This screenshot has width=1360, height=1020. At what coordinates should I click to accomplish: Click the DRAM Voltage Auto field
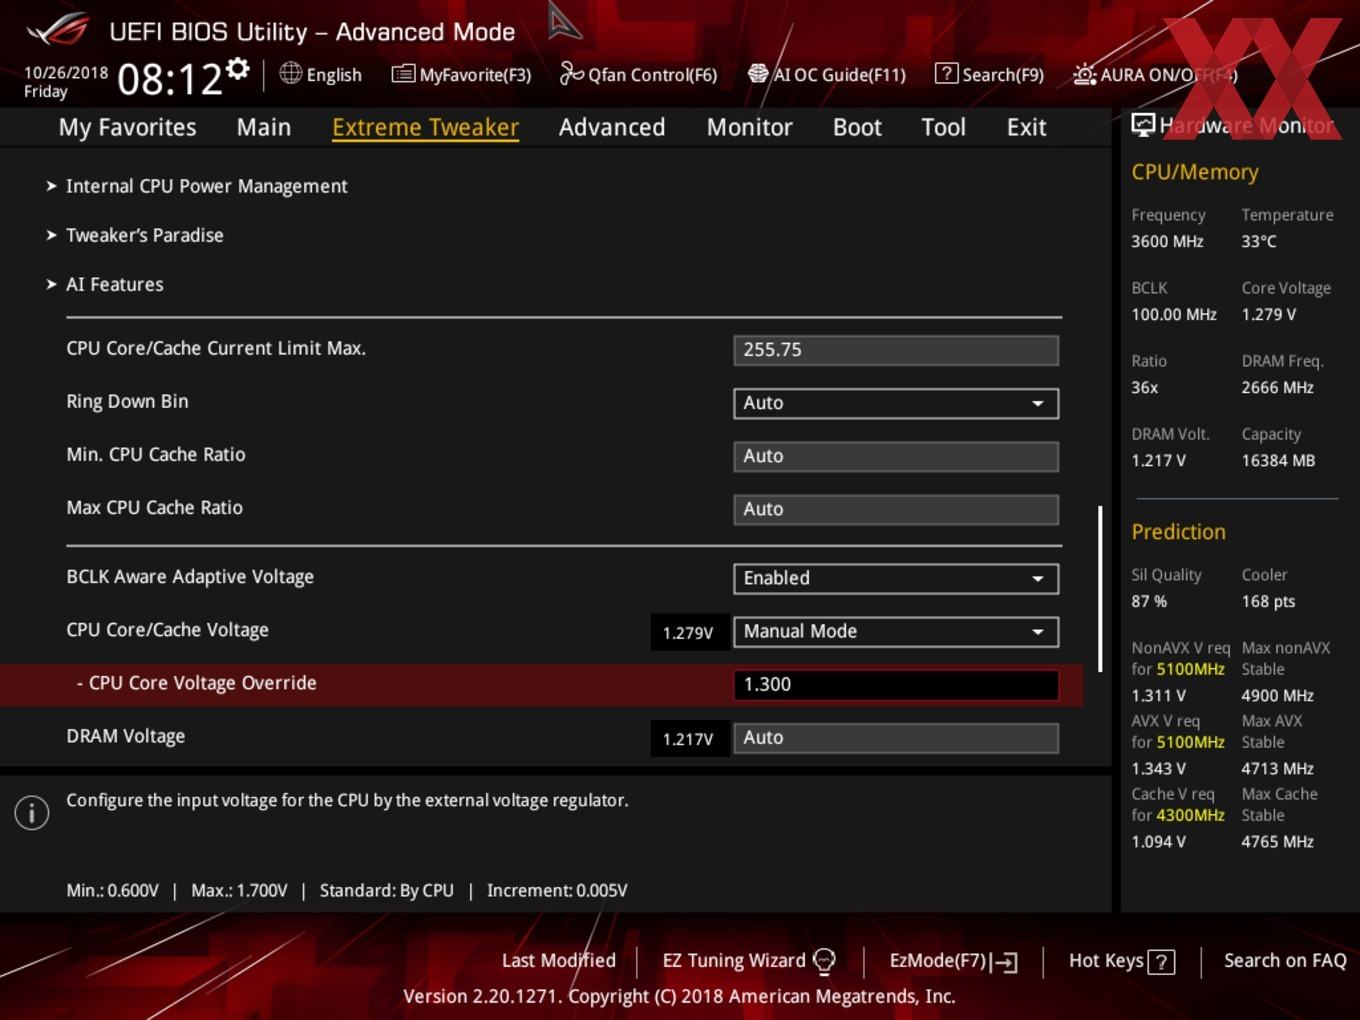tap(896, 737)
